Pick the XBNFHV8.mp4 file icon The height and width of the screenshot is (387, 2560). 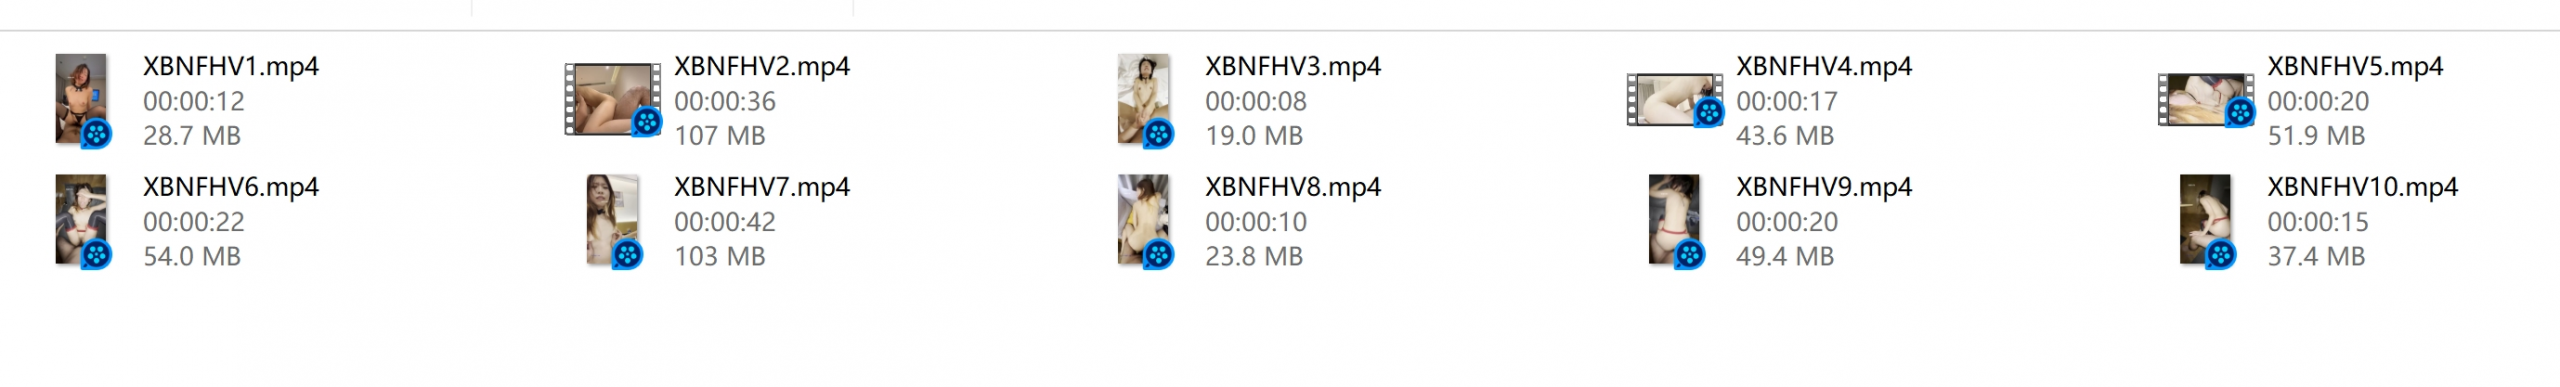point(1144,221)
